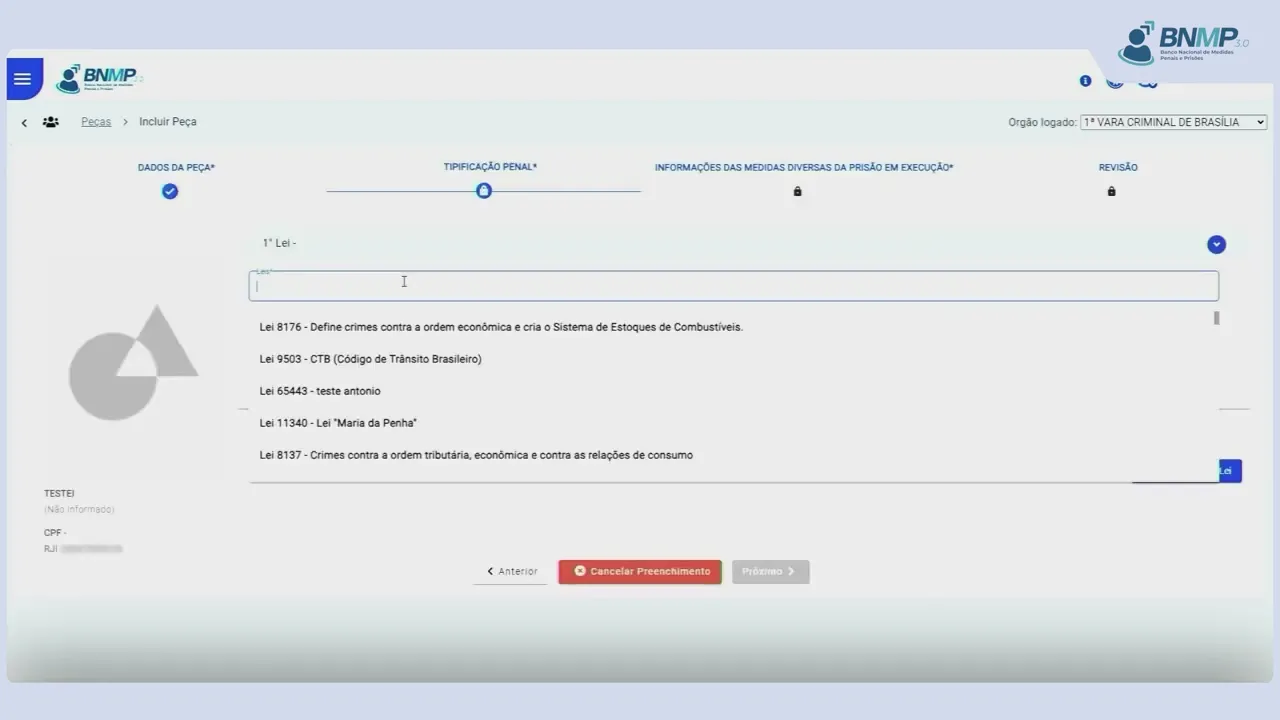Click the law list scrollbar thumb
This screenshot has width=1280, height=720.
click(1216, 318)
